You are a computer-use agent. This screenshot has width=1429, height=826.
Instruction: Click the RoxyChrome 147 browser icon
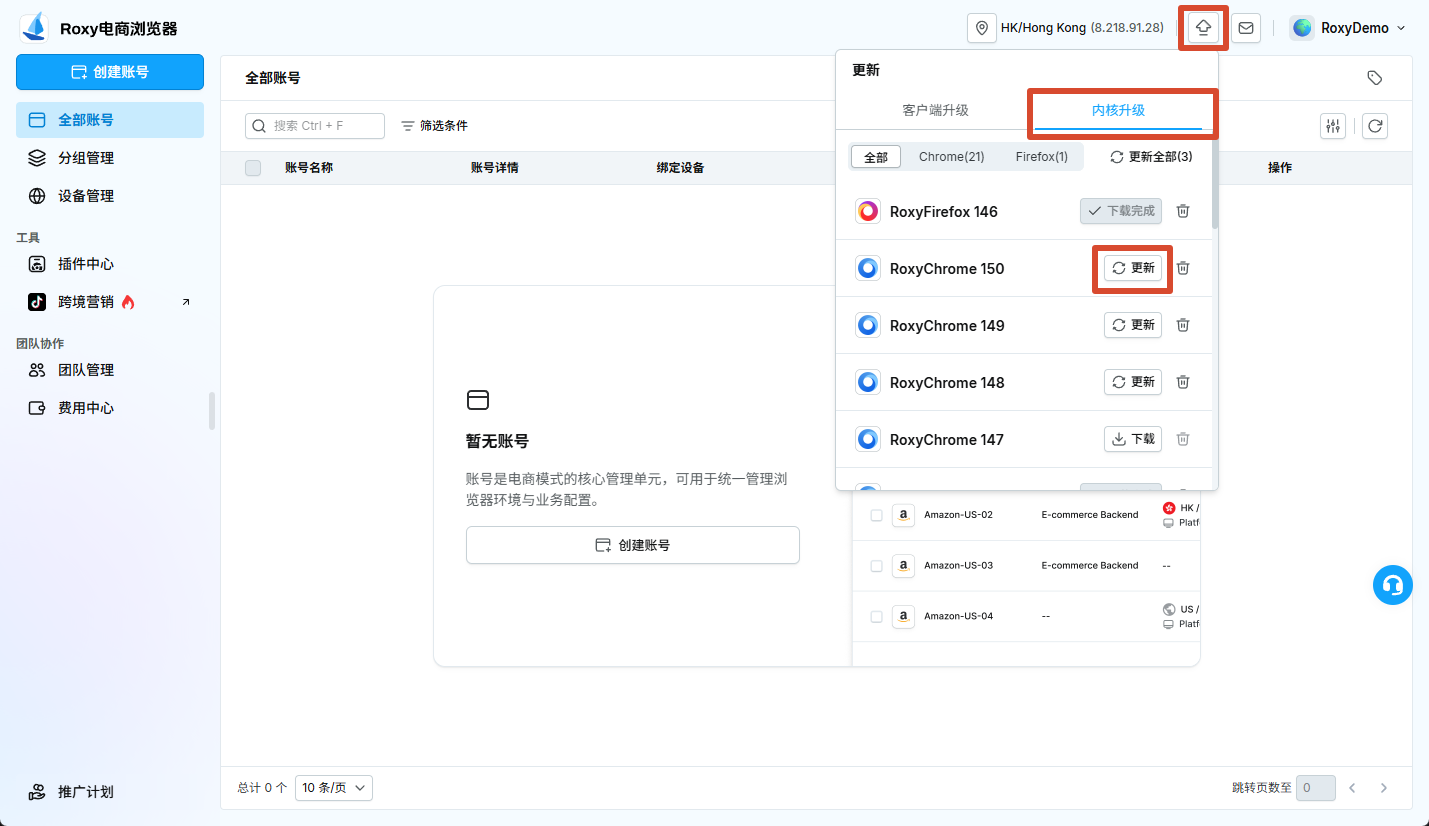(868, 439)
